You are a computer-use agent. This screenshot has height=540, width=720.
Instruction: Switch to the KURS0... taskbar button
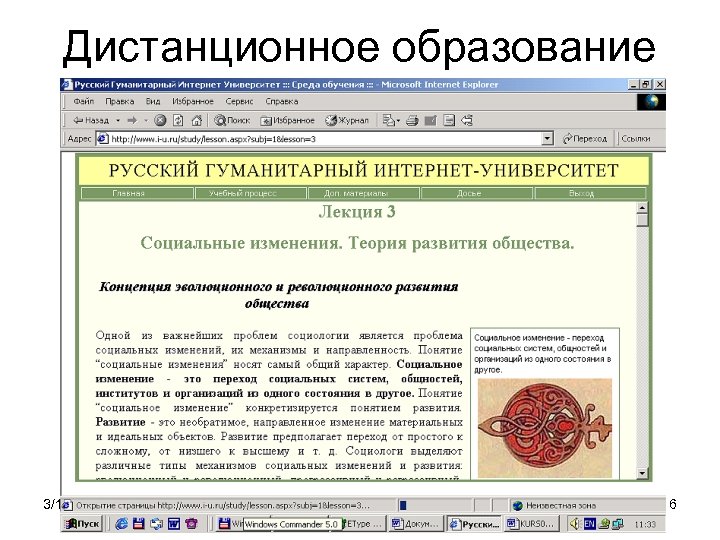(533, 524)
